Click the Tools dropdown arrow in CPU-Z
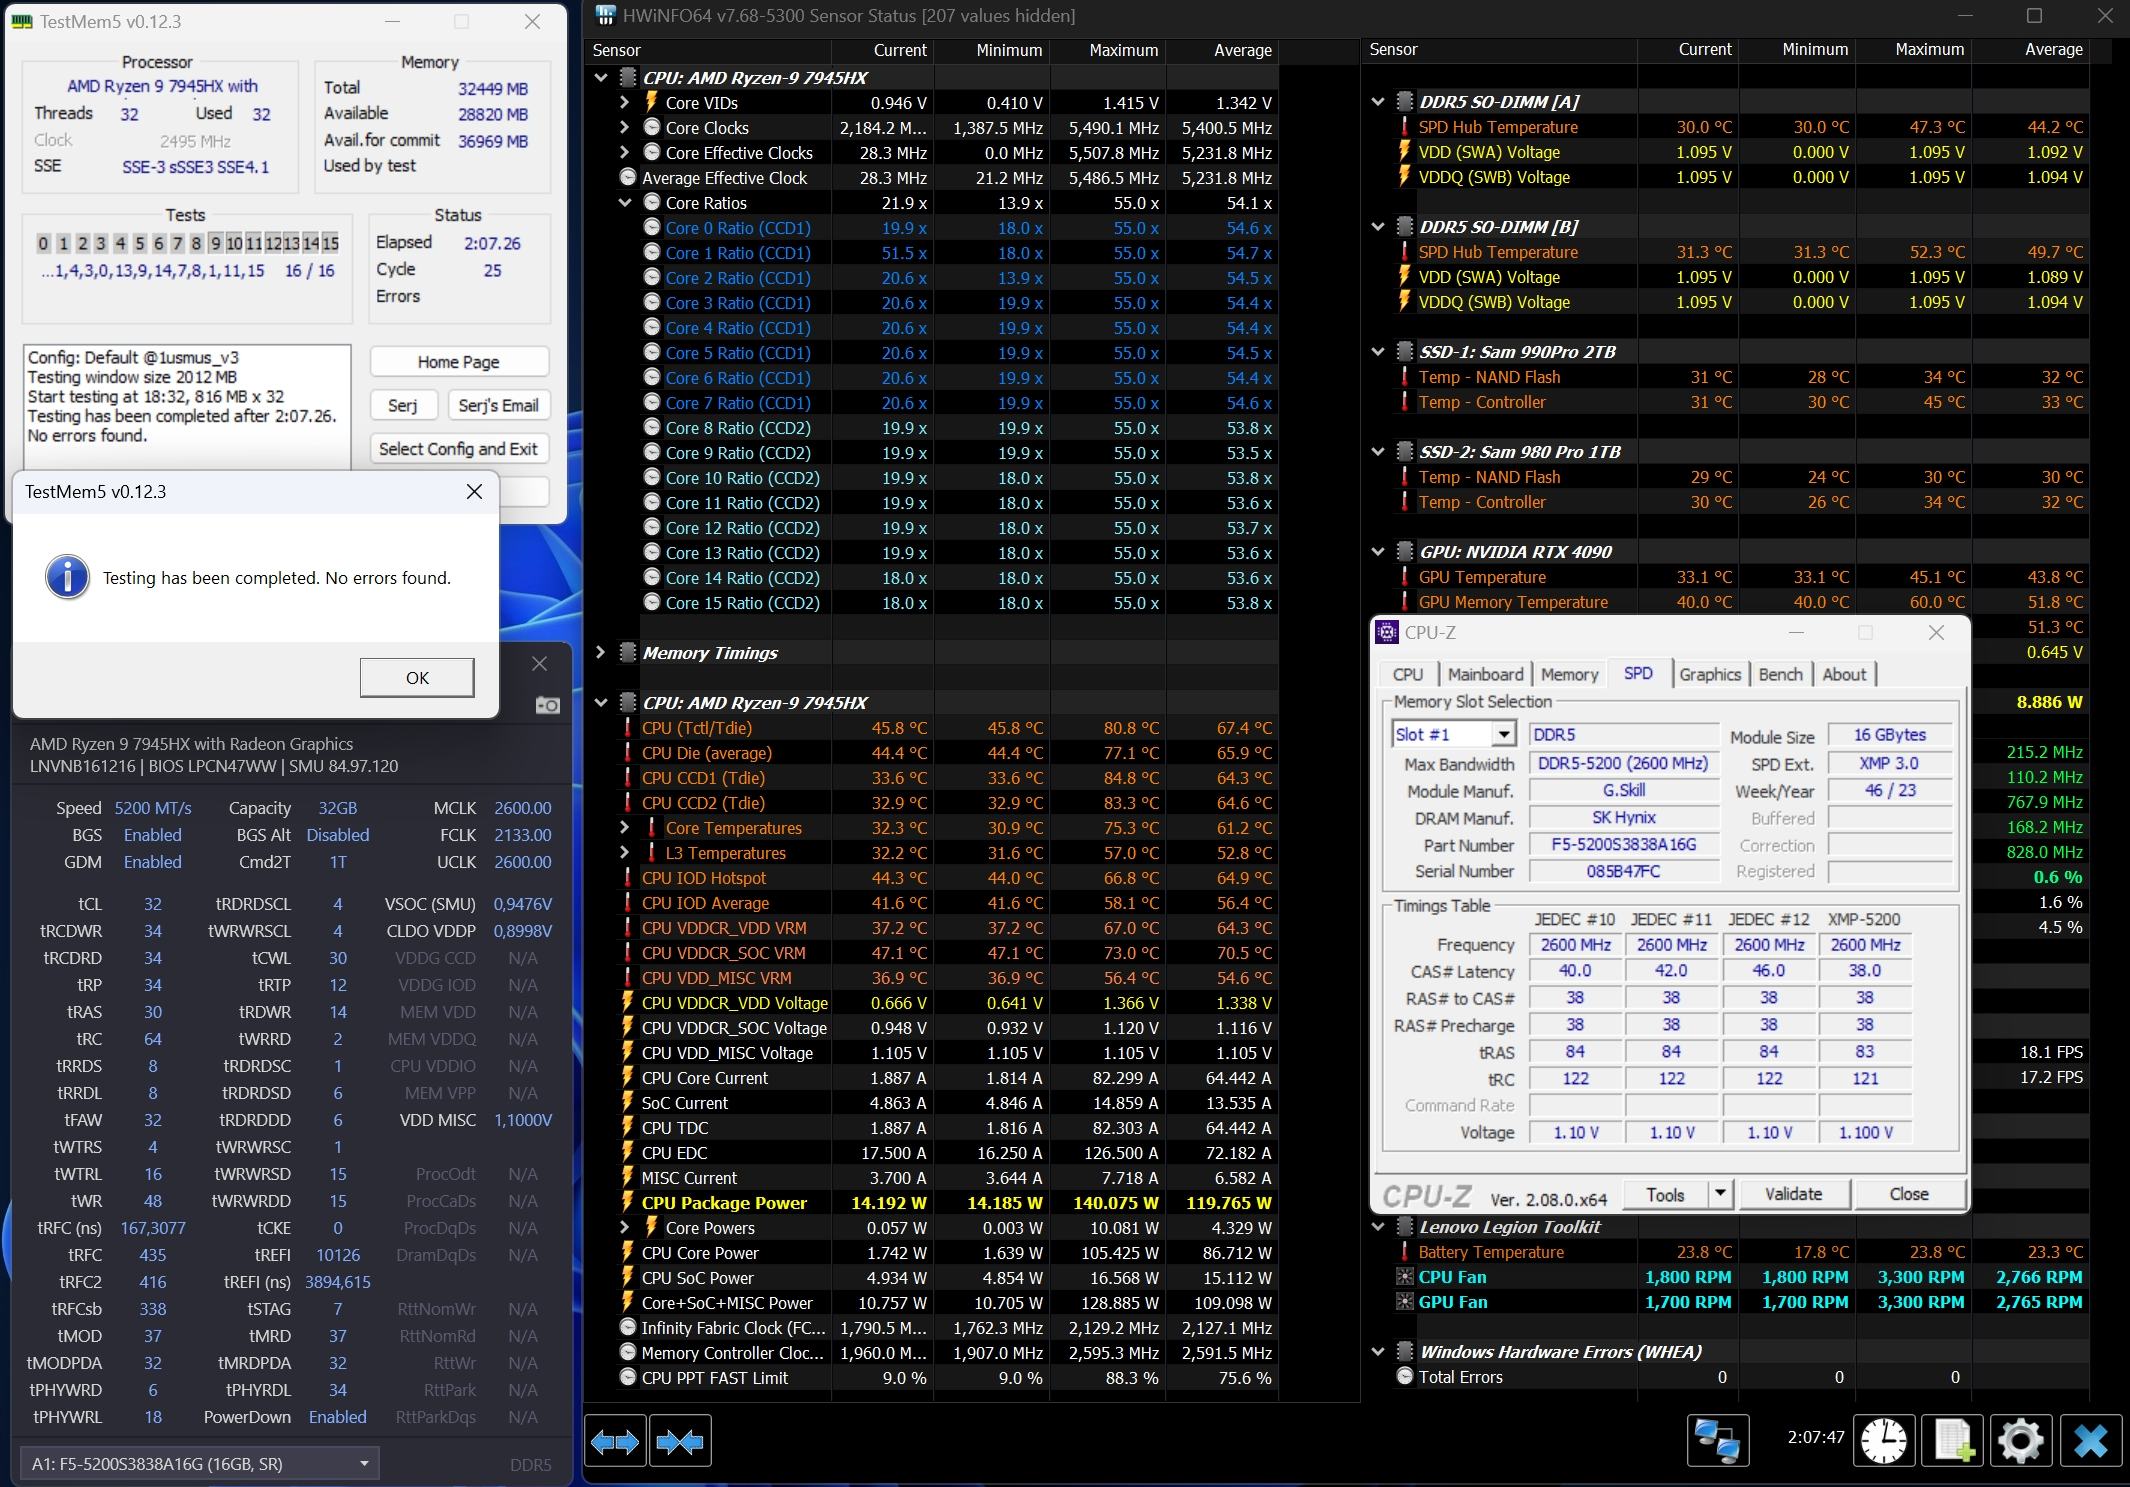 (x=1719, y=1194)
